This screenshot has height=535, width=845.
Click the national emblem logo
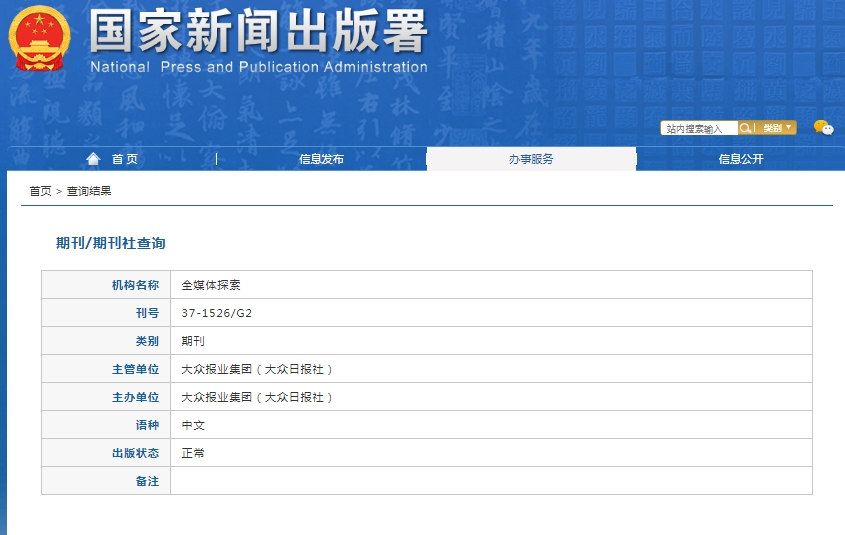pos(41,38)
